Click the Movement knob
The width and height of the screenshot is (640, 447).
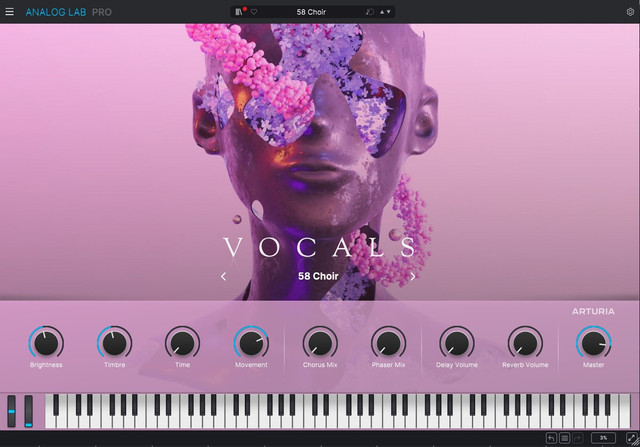click(x=251, y=343)
